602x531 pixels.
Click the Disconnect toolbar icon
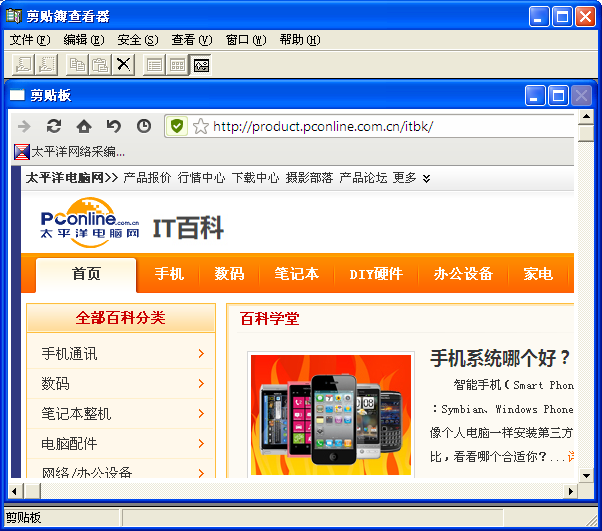pos(46,65)
